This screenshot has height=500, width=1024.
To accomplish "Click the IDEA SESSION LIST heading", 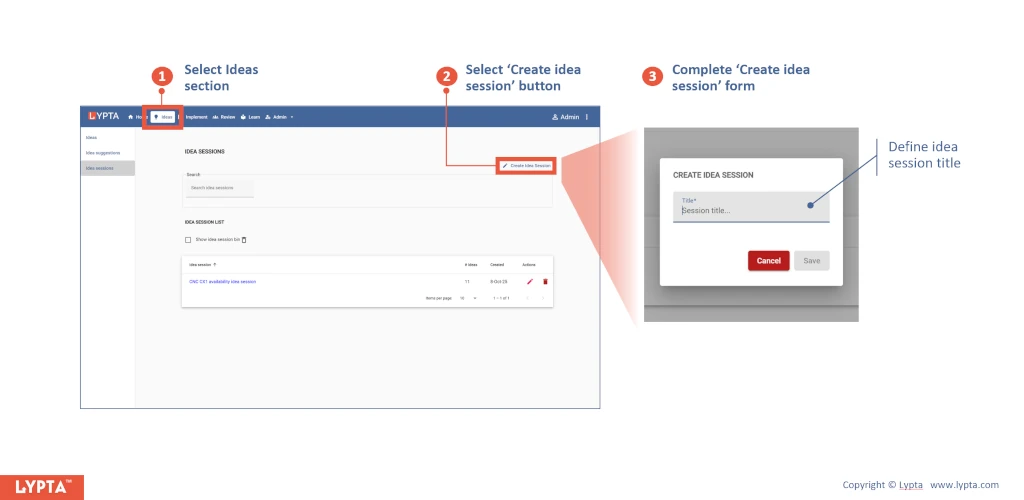I will [x=204, y=222].
